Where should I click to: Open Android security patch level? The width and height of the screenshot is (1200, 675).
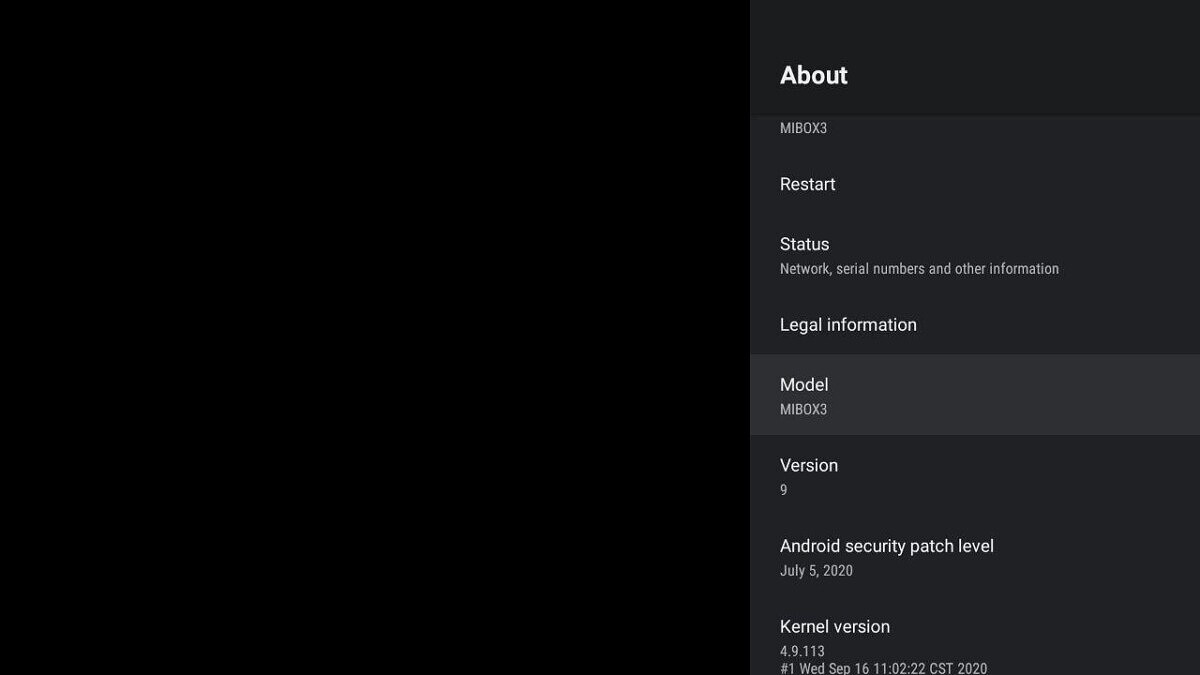point(886,546)
